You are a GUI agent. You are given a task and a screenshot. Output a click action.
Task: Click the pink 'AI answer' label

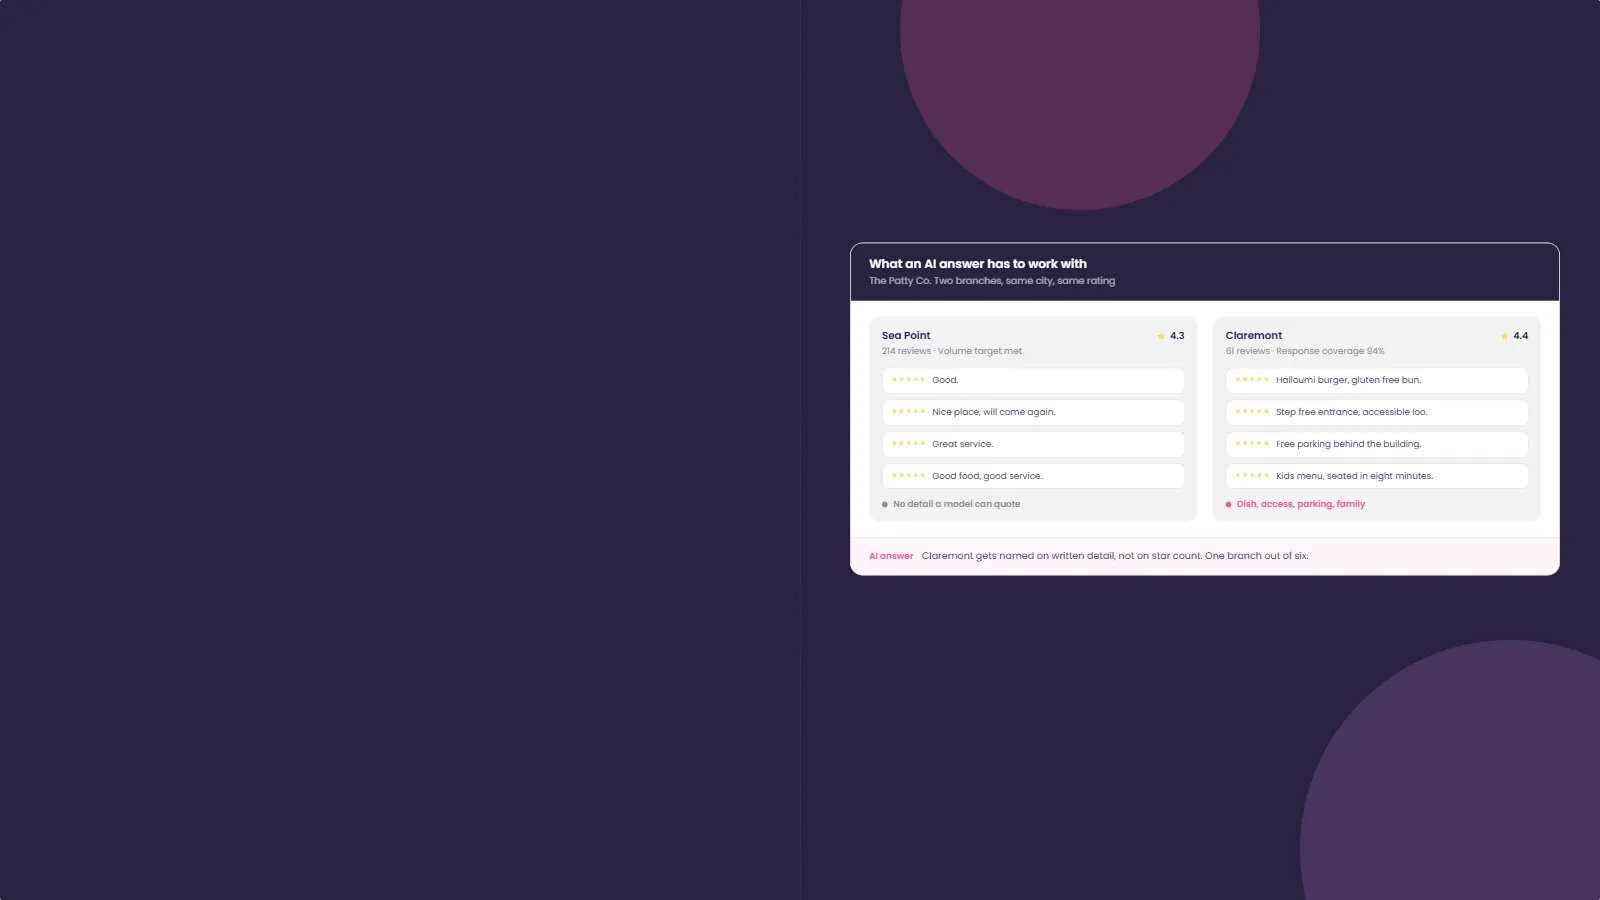(891, 556)
